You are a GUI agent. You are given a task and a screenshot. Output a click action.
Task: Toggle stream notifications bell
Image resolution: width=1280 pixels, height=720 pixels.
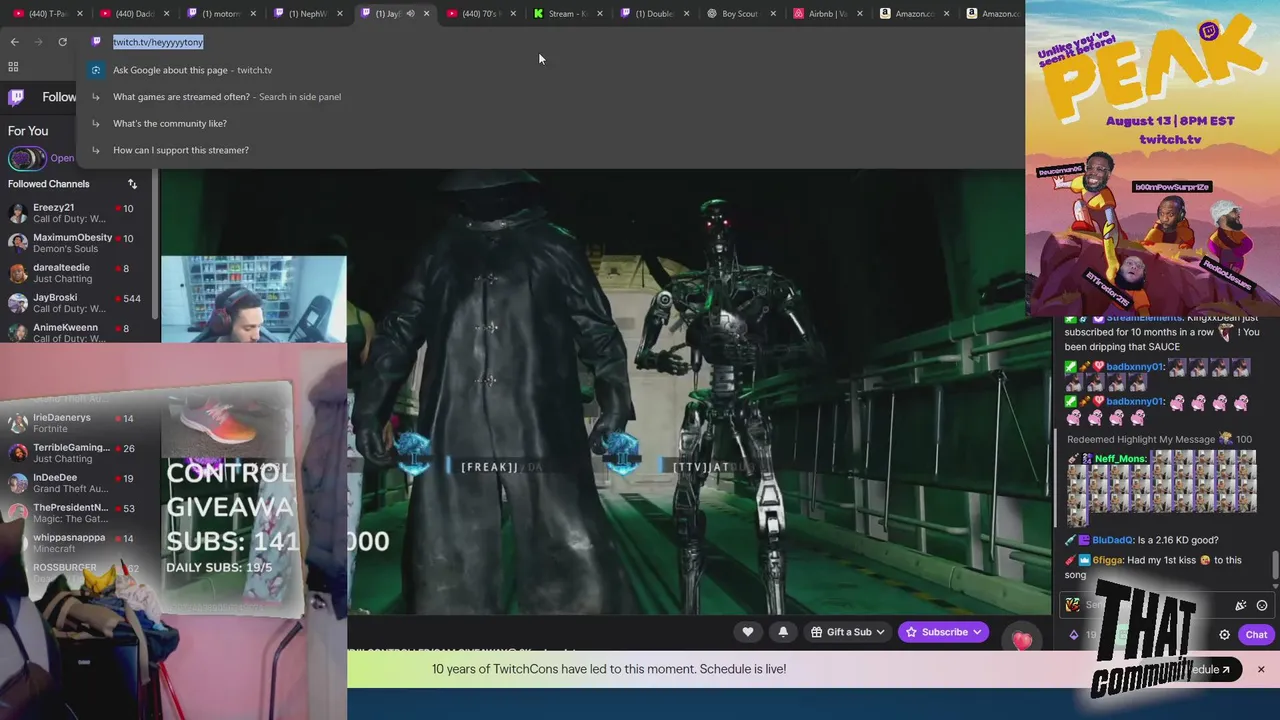[783, 632]
